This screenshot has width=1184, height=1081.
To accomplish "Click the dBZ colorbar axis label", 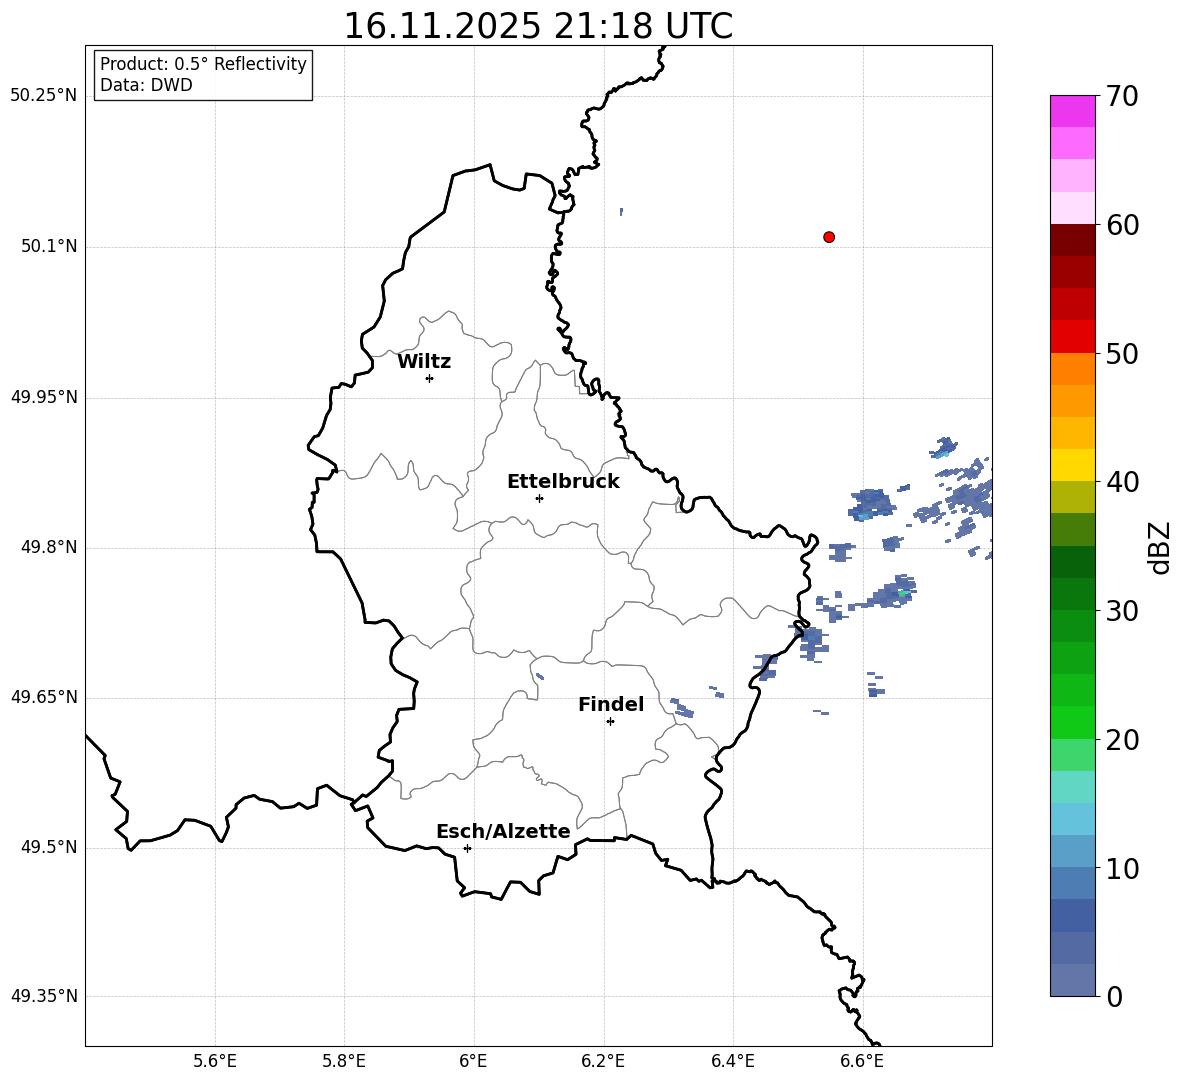I will (1160, 547).
